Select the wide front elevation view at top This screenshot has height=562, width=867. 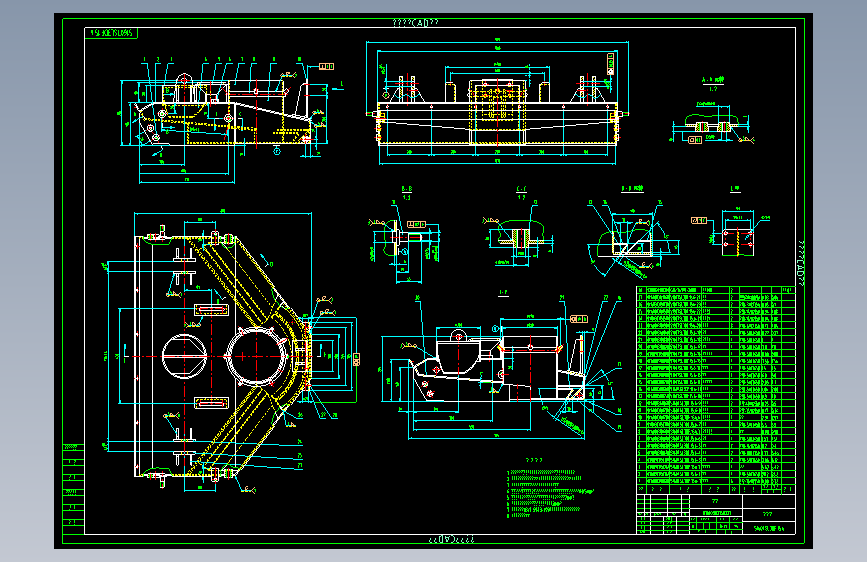(497, 102)
